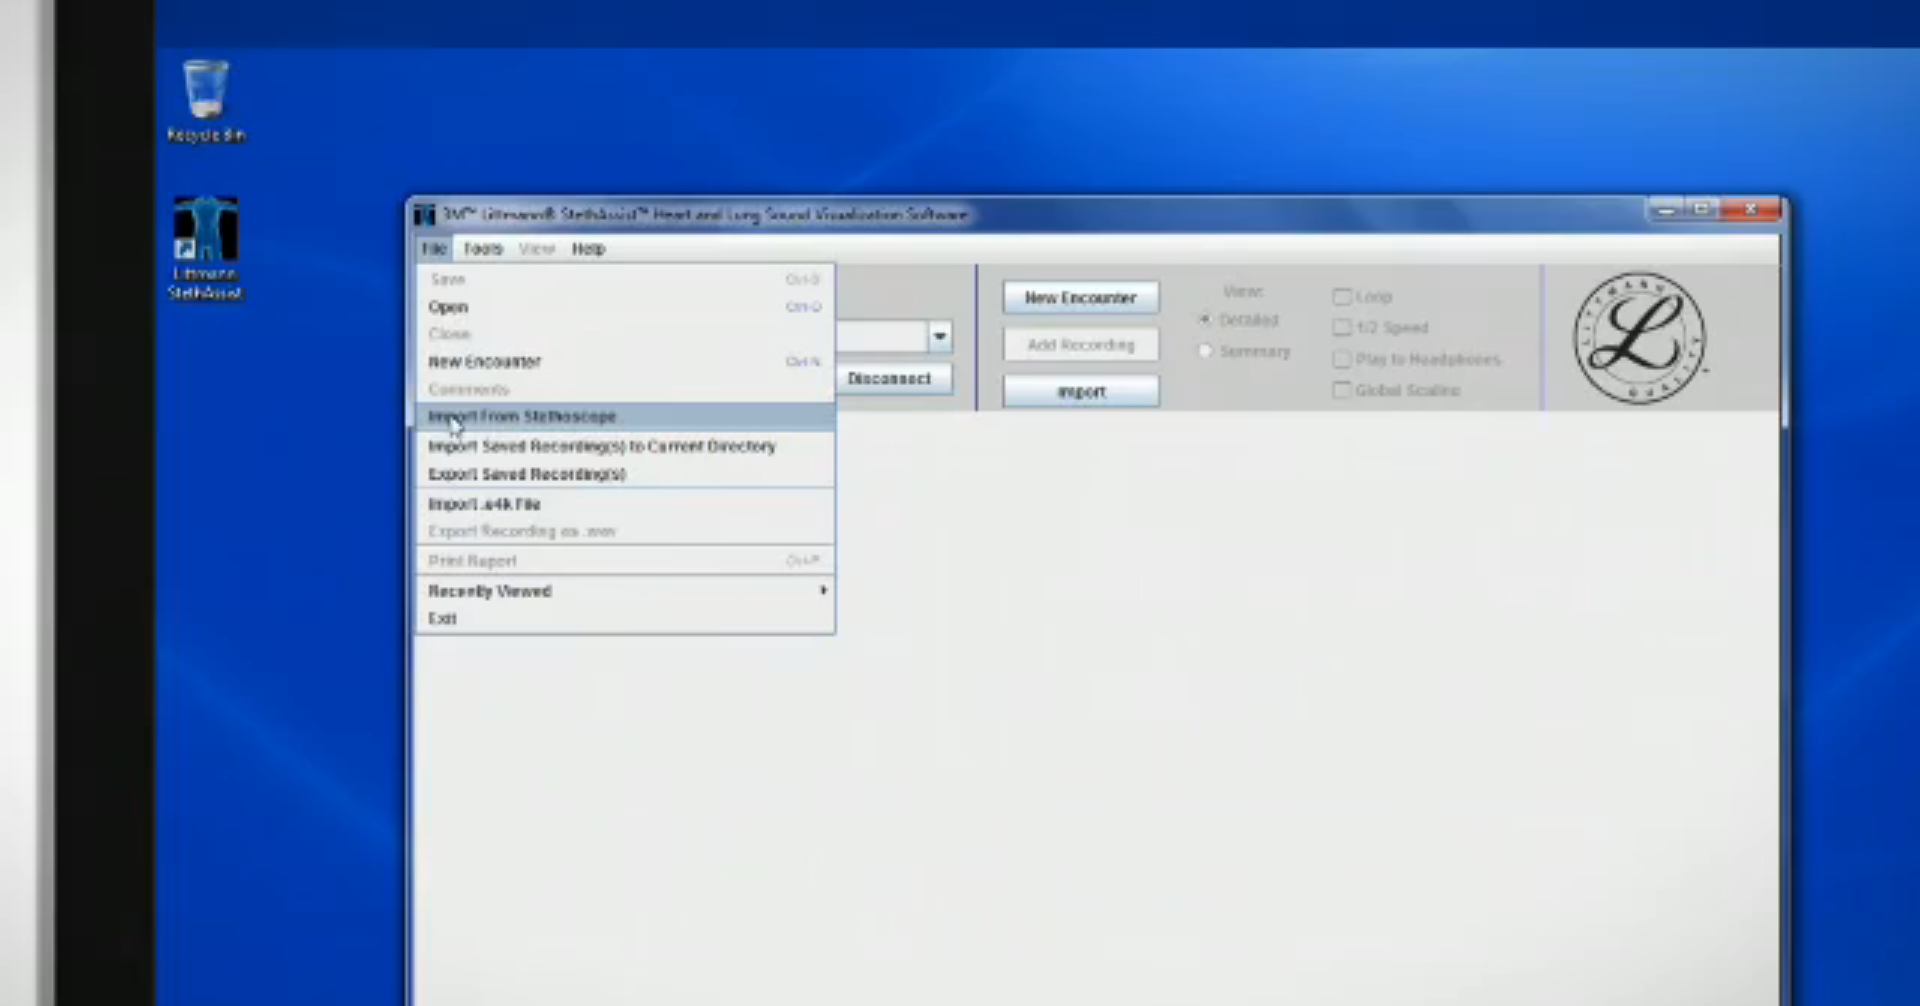
Task: Click the Disconnect button
Action: pos(890,379)
